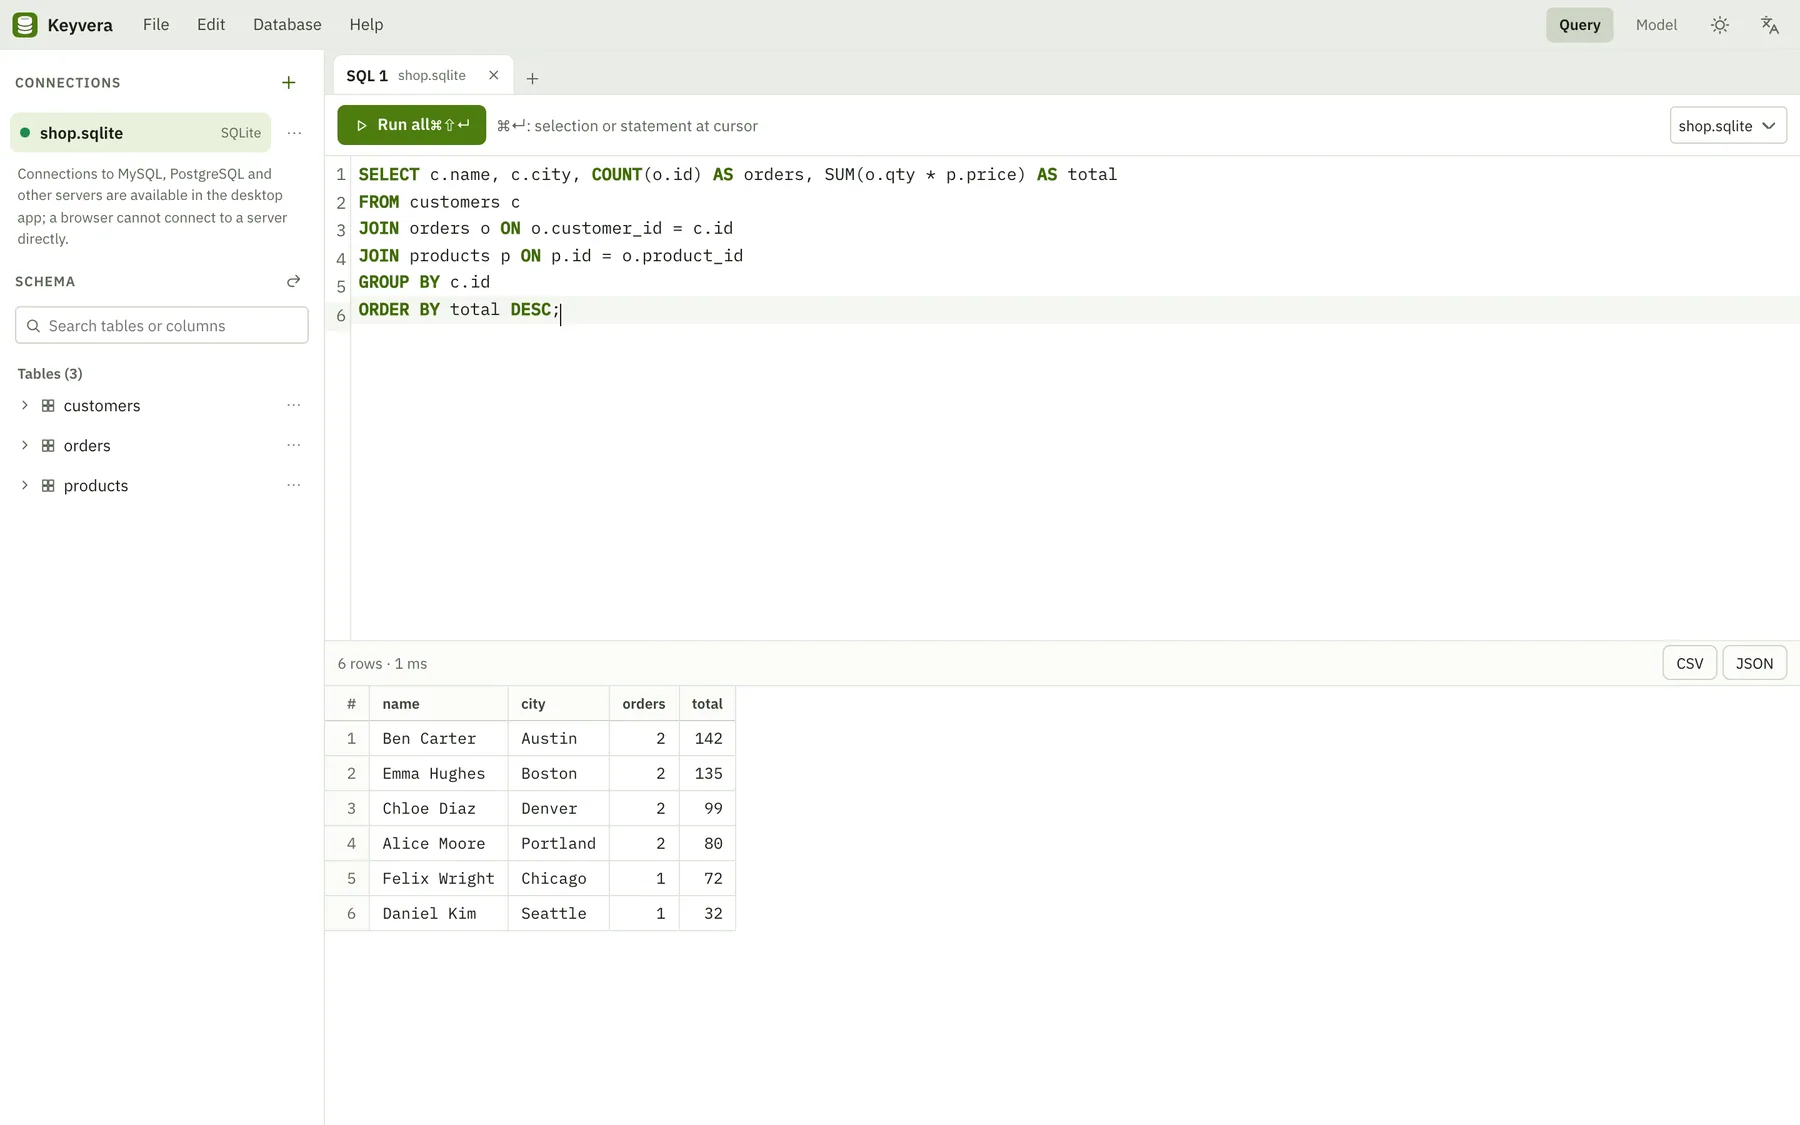Expand the orders table chevron
Image resolution: width=1800 pixels, height=1125 pixels.
(25, 446)
